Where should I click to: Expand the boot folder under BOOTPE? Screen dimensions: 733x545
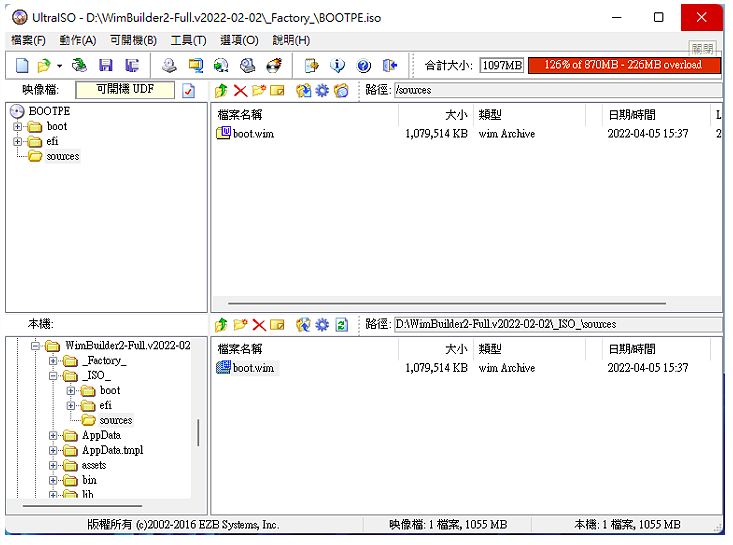(18, 127)
